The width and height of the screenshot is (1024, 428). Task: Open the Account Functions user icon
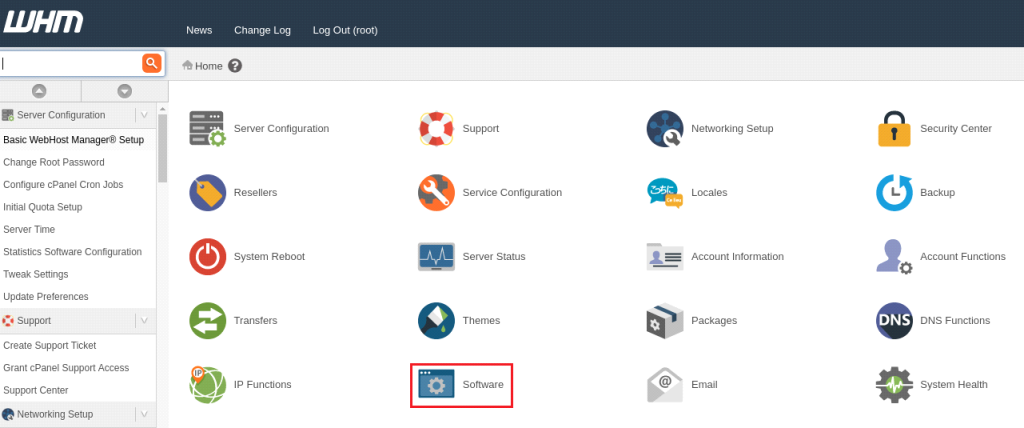coord(894,257)
